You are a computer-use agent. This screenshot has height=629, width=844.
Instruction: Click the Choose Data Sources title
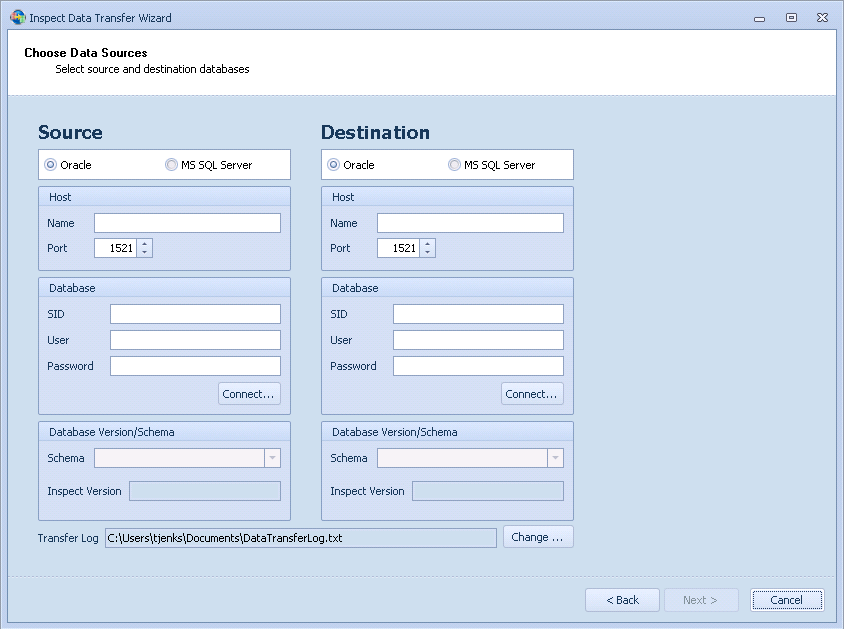pos(86,53)
